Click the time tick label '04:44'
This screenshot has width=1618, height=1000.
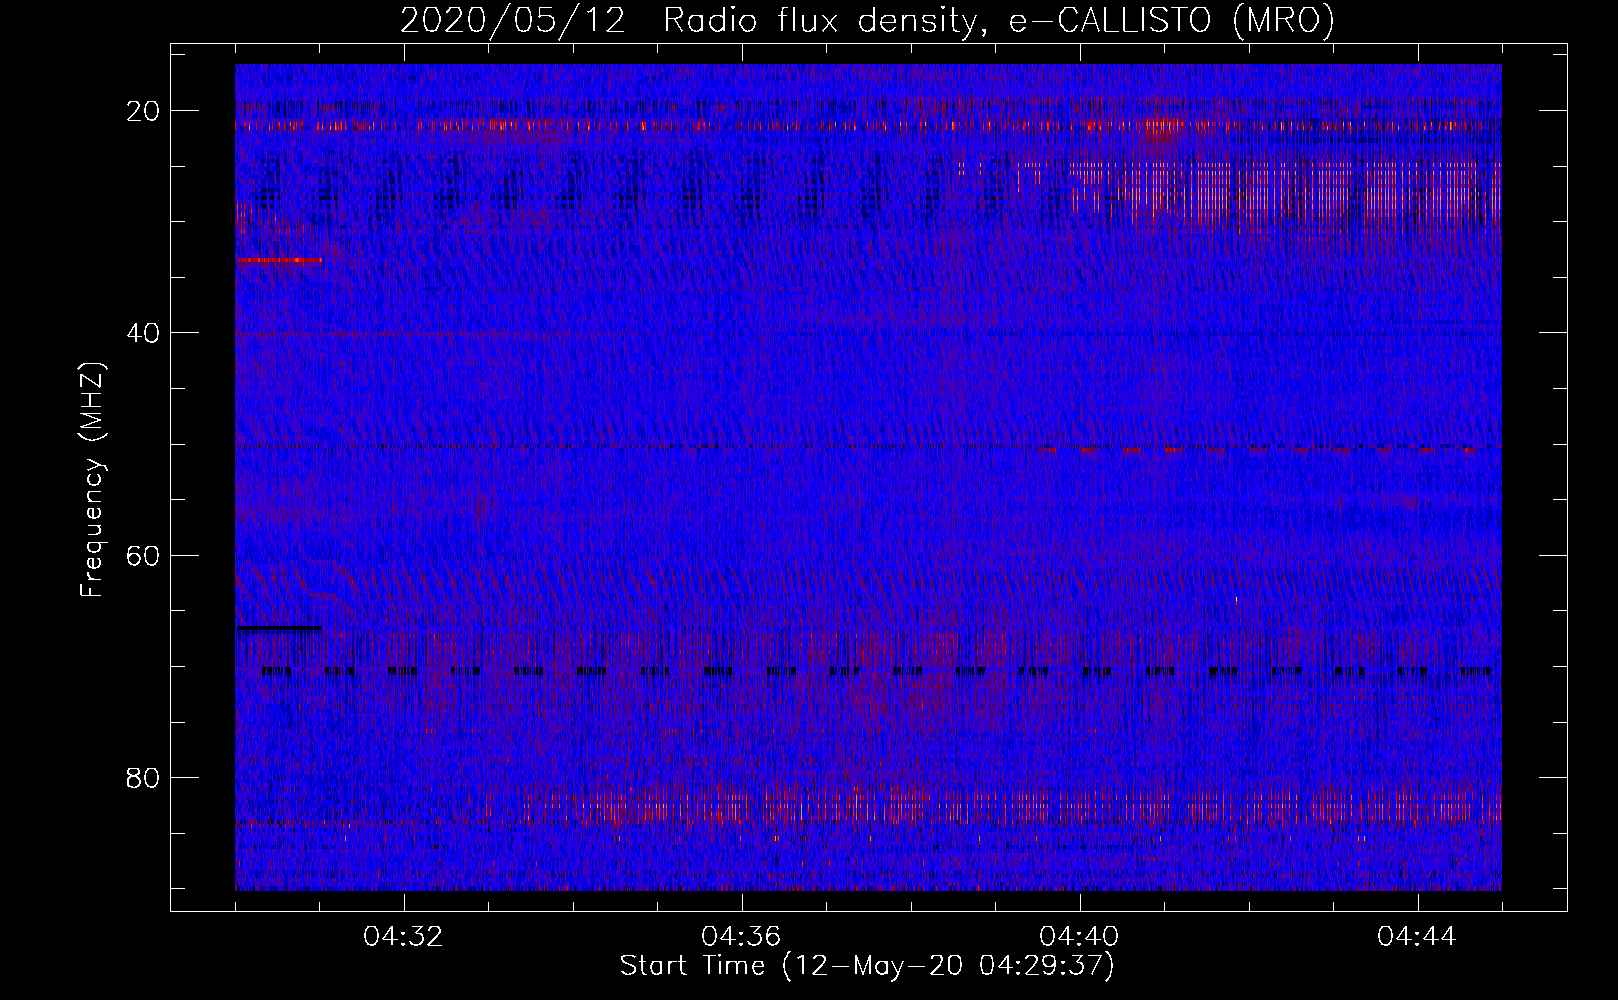tap(1418, 937)
